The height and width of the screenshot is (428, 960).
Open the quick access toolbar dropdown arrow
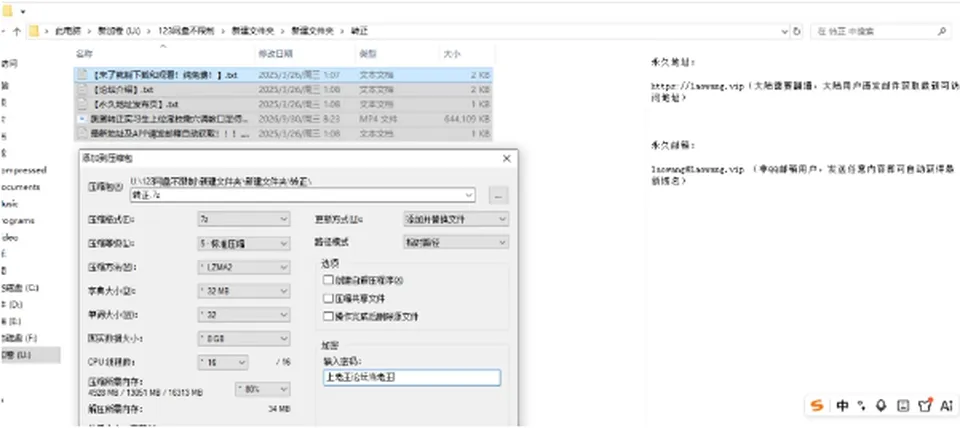[x=23, y=12]
